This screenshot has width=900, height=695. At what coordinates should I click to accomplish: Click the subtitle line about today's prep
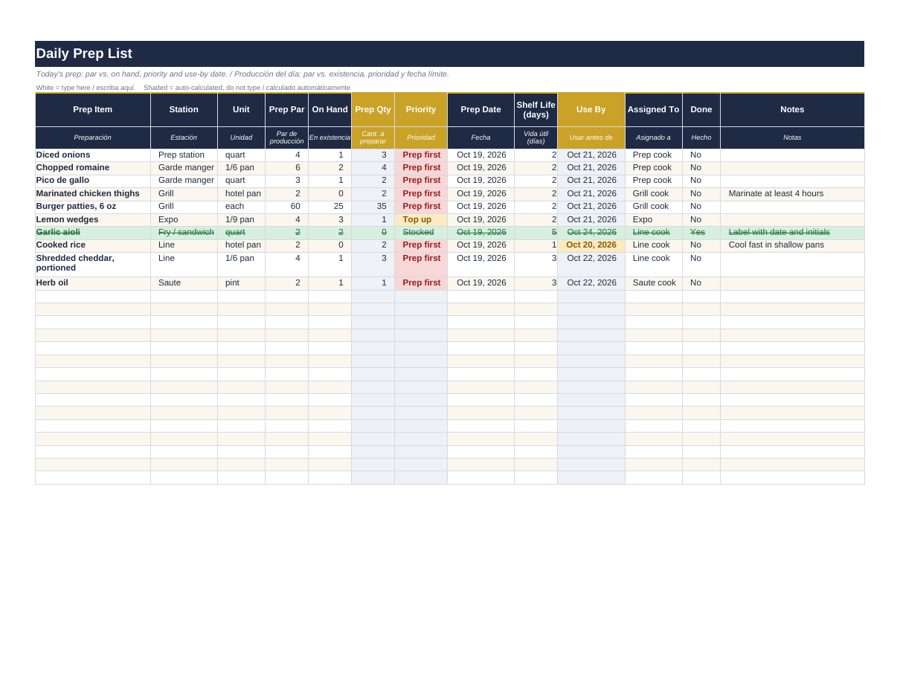point(242,74)
